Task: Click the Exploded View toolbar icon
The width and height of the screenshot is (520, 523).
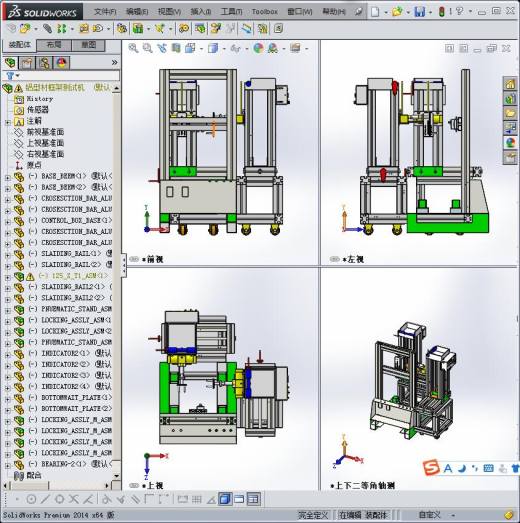Action: click(x=215, y=29)
